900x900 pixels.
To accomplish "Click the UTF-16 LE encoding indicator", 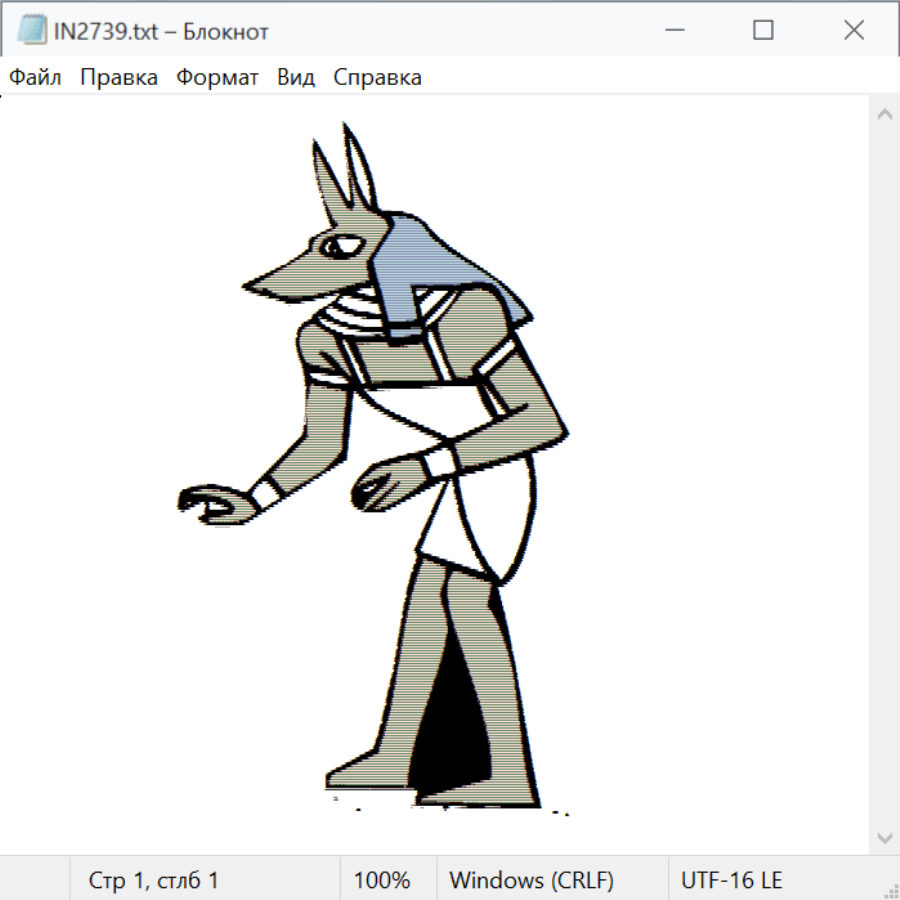I will coord(731,881).
